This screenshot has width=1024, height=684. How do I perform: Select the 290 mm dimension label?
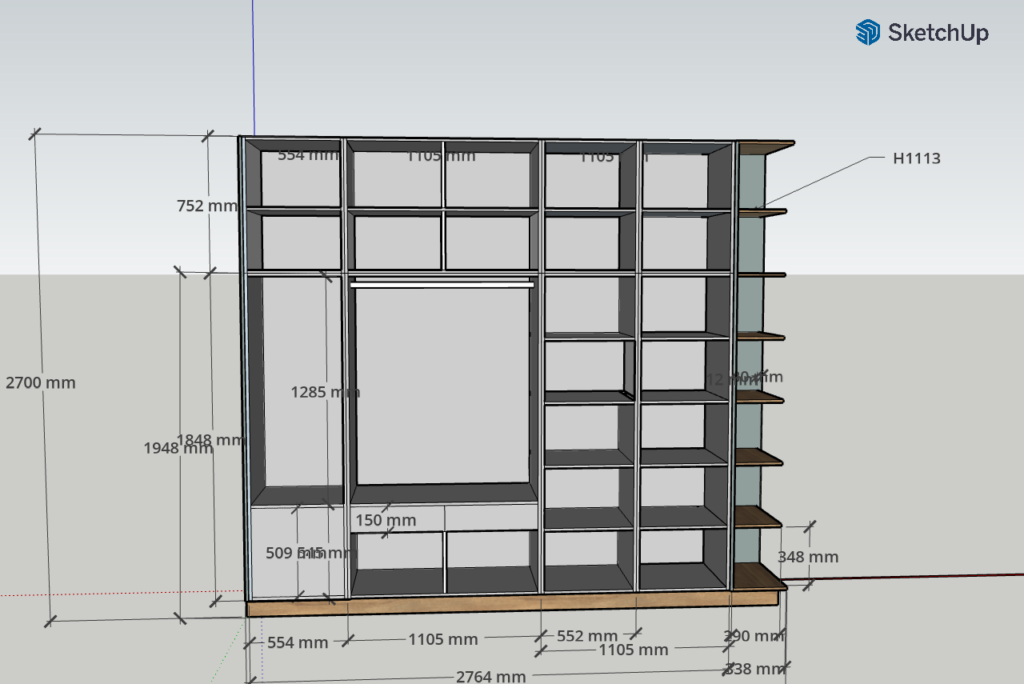coord(752,636)
